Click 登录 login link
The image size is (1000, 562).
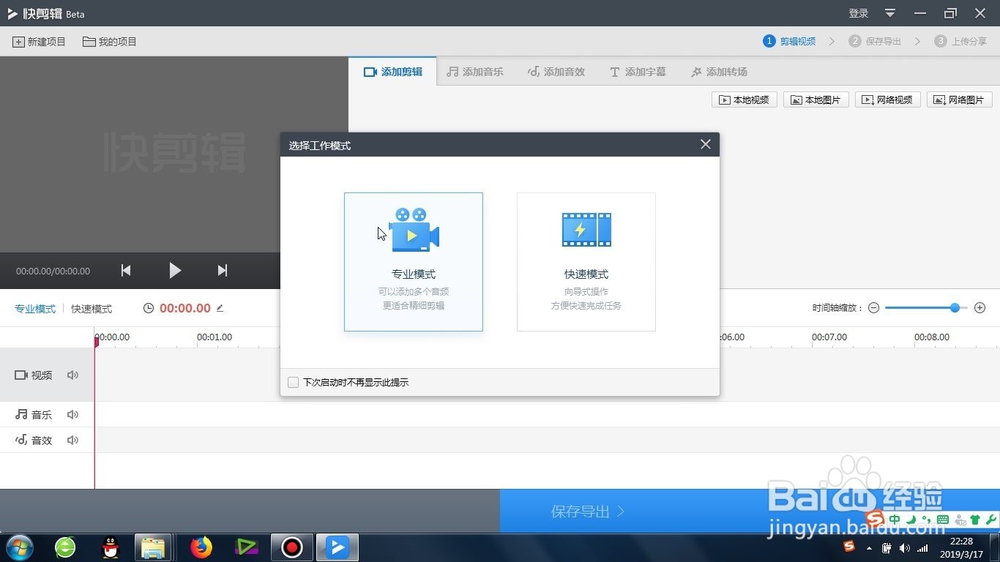pos(858,13)
